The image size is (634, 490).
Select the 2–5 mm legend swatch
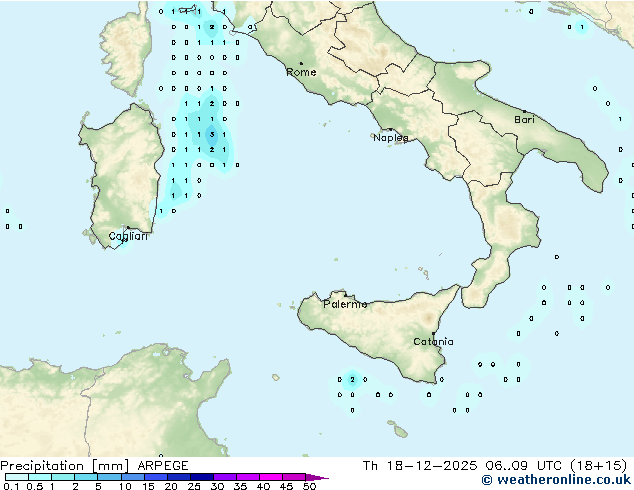tap(86, 477)
